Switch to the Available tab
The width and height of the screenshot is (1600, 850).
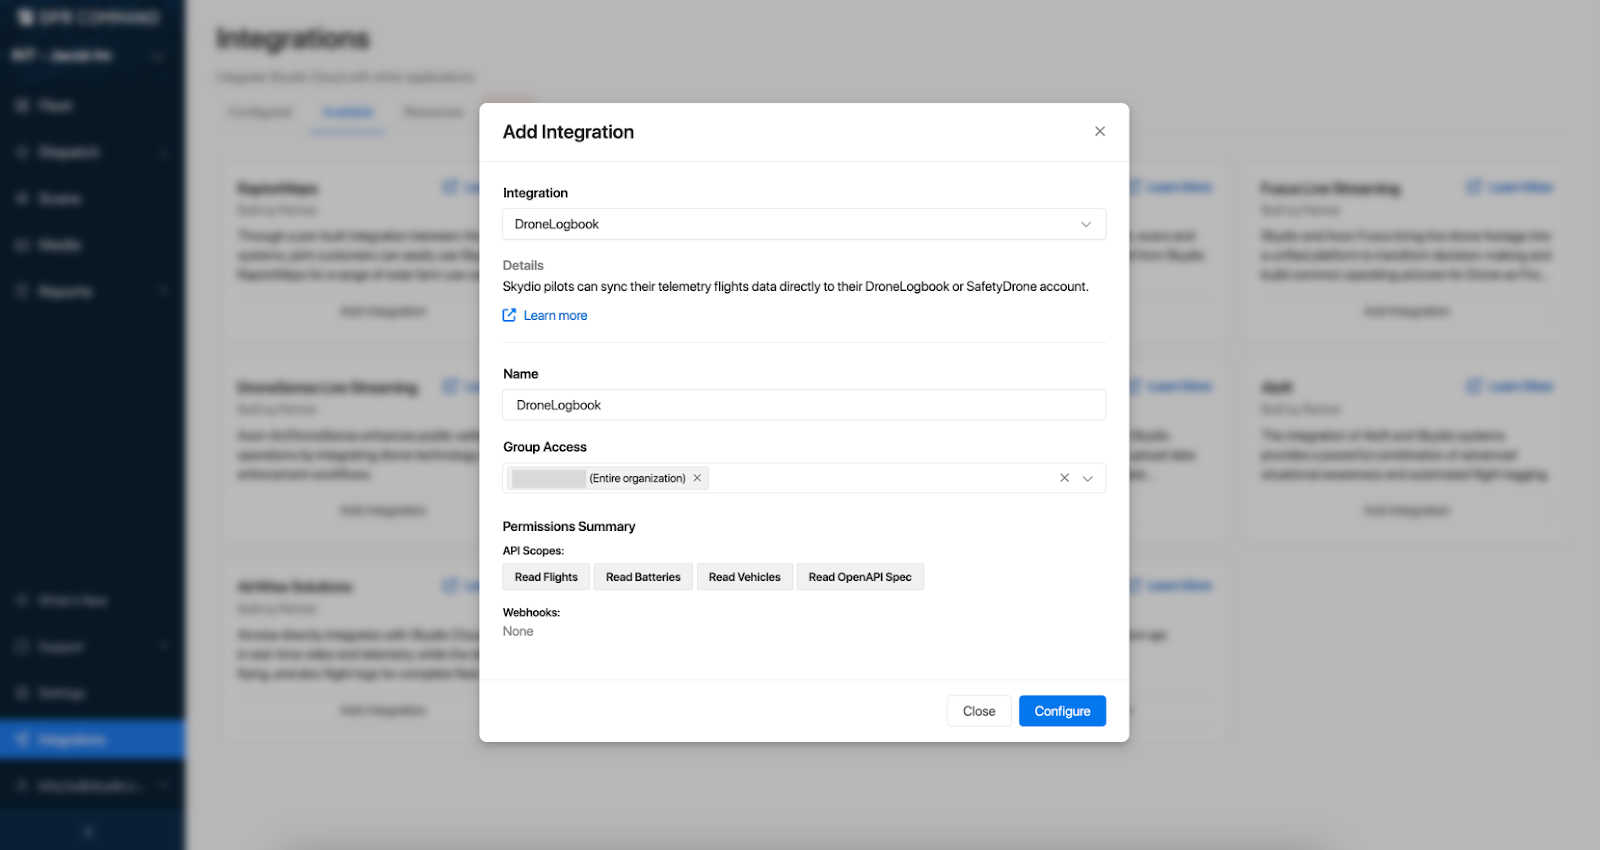pos(348,112)
